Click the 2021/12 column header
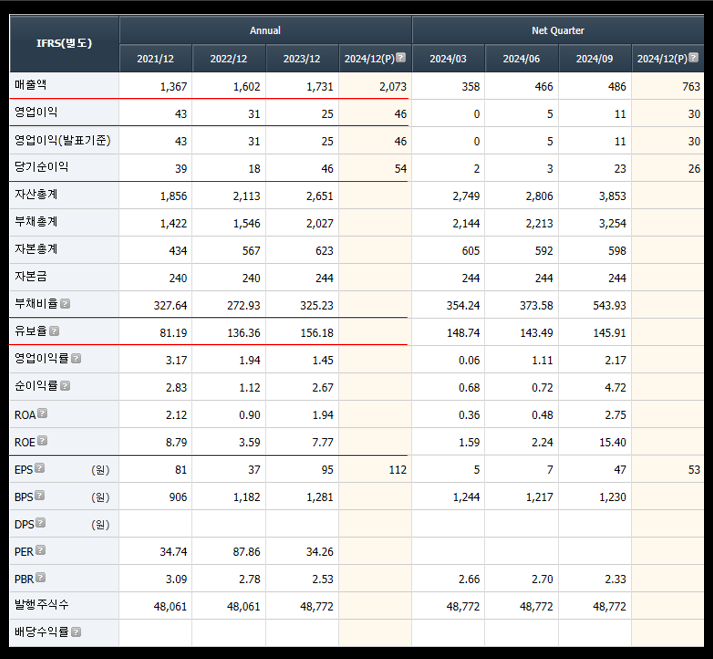This screenshot has height=659, width=713. tap(156, 59)
